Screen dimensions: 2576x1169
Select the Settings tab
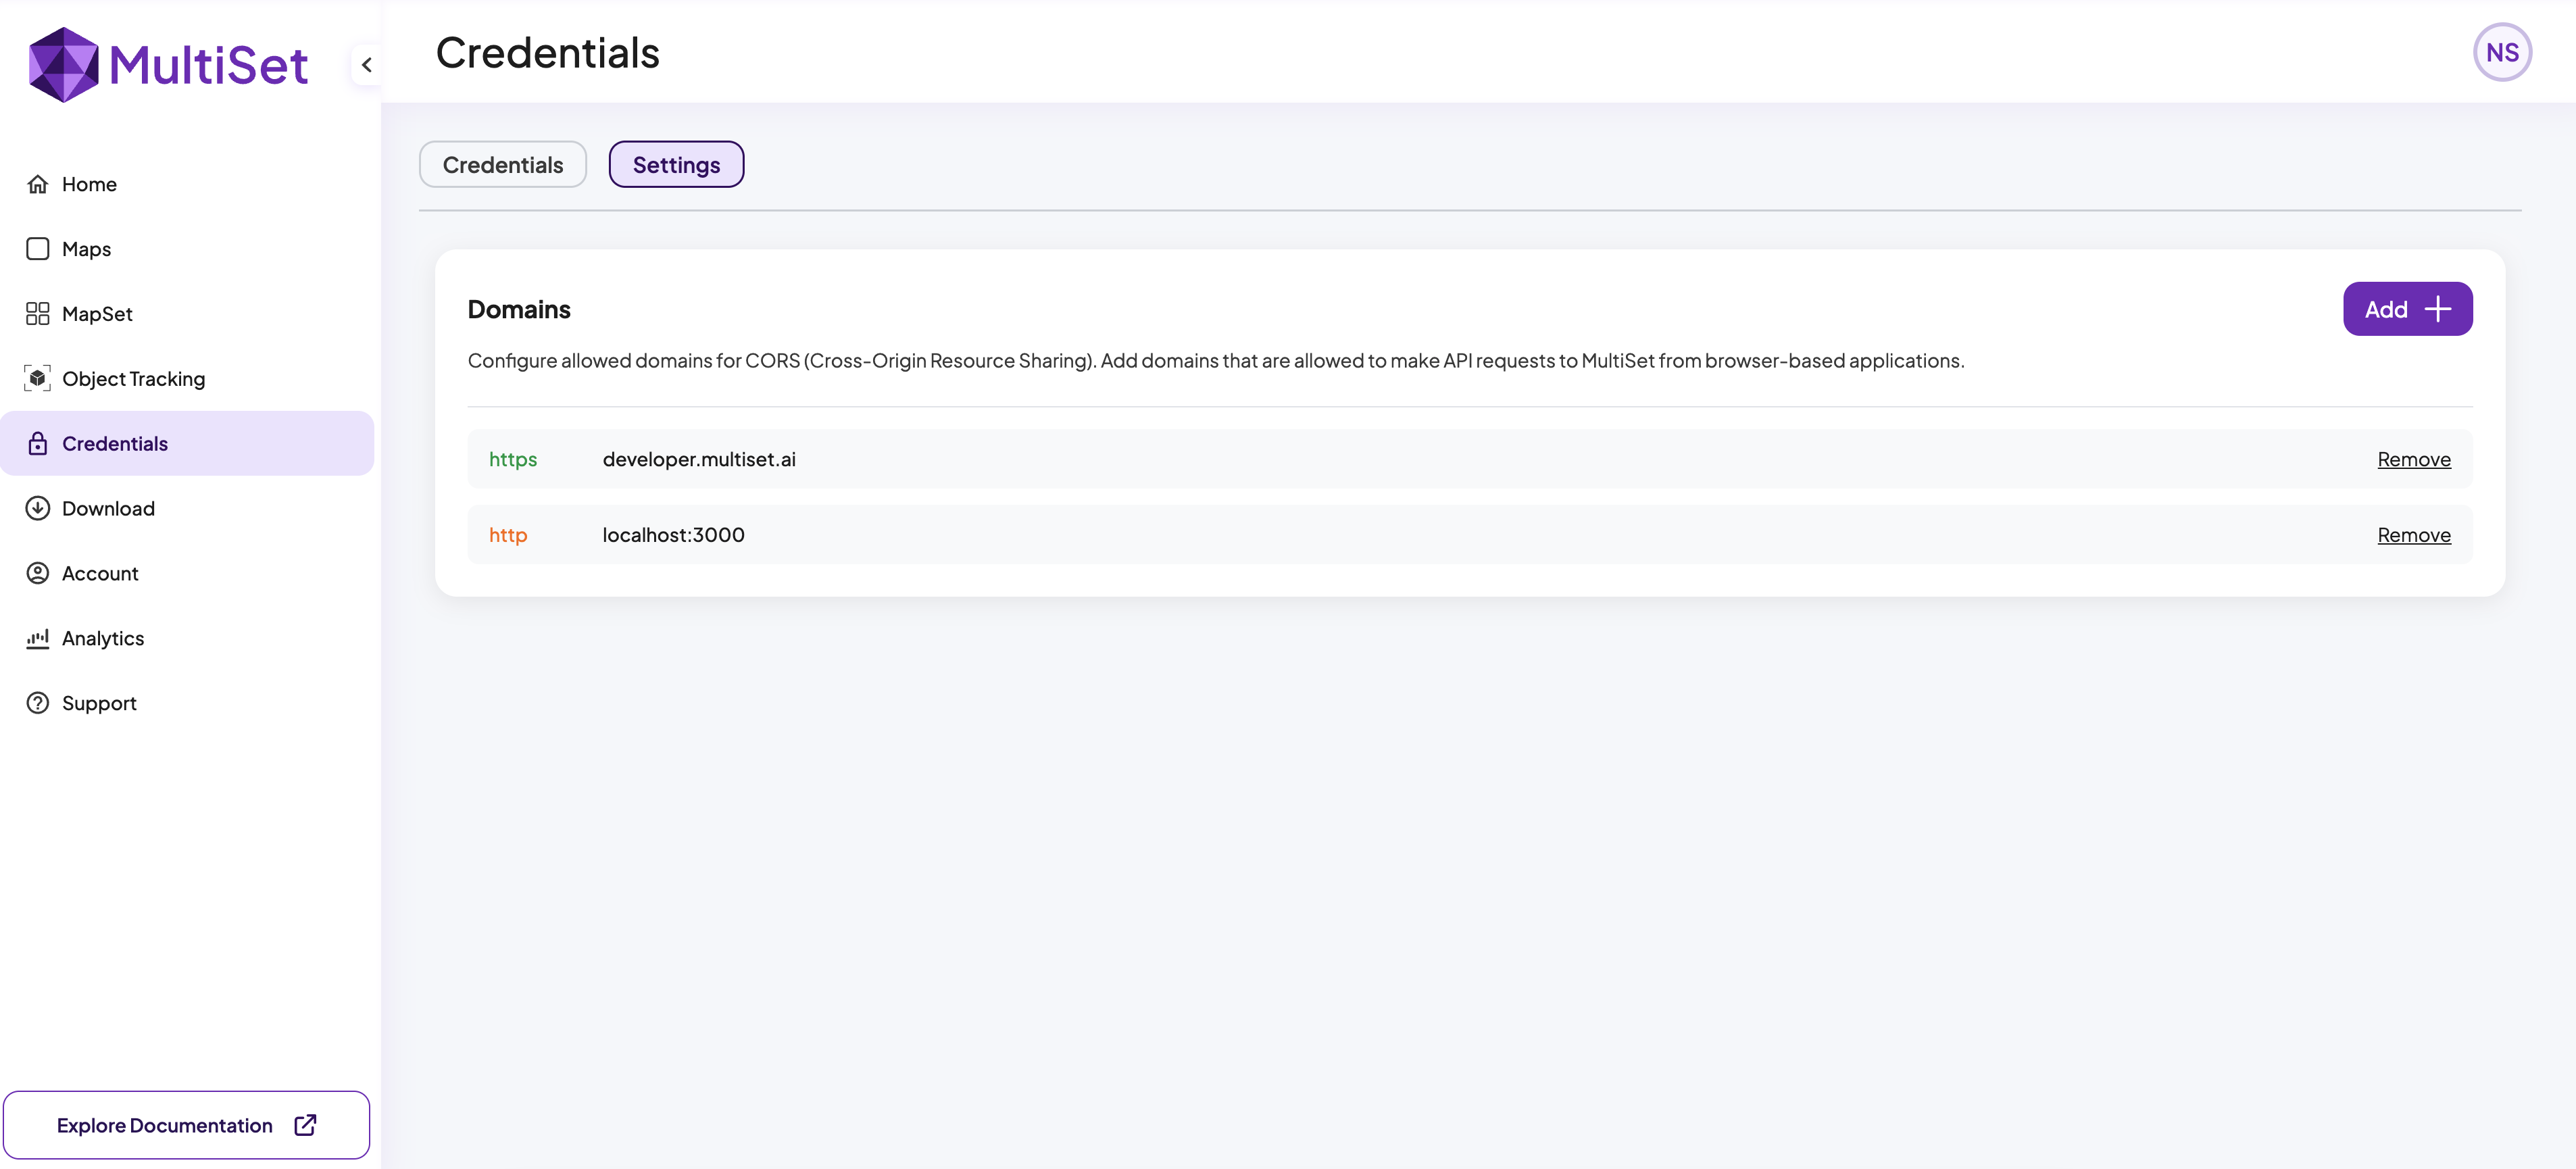(676, 165)
